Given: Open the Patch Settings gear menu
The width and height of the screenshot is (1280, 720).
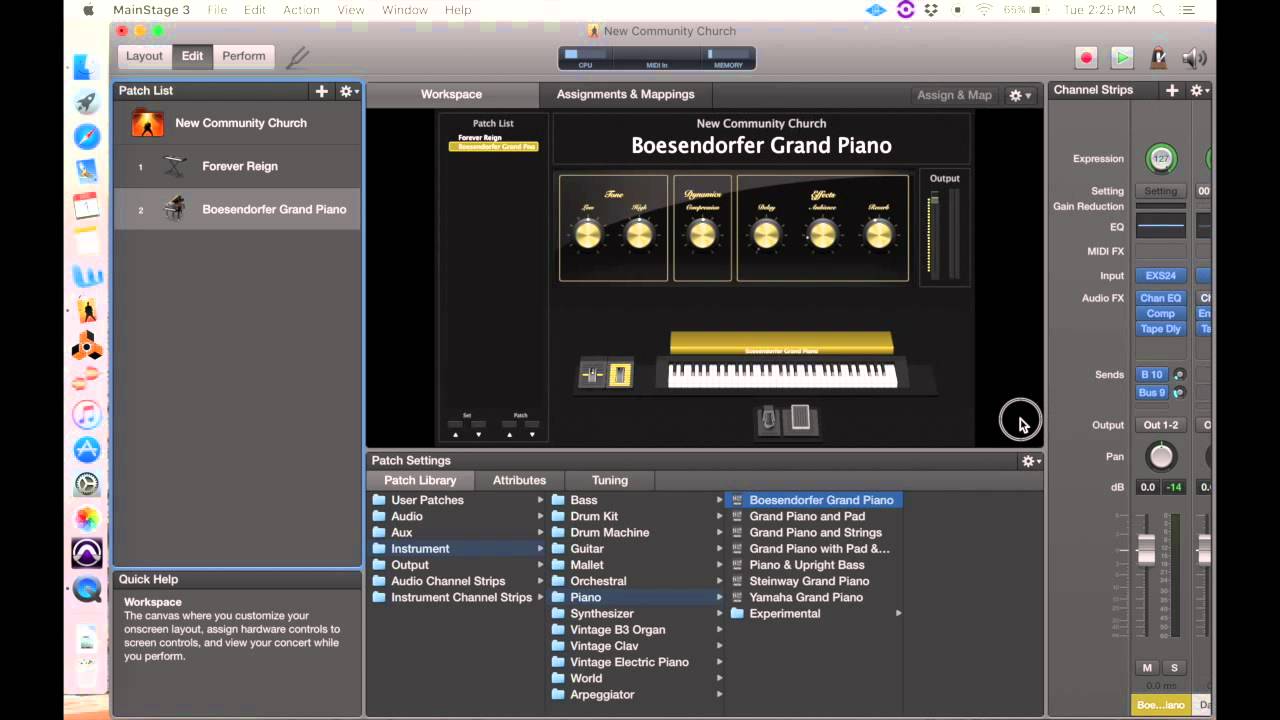Looking at the screenshot, I should [1030, 461].
